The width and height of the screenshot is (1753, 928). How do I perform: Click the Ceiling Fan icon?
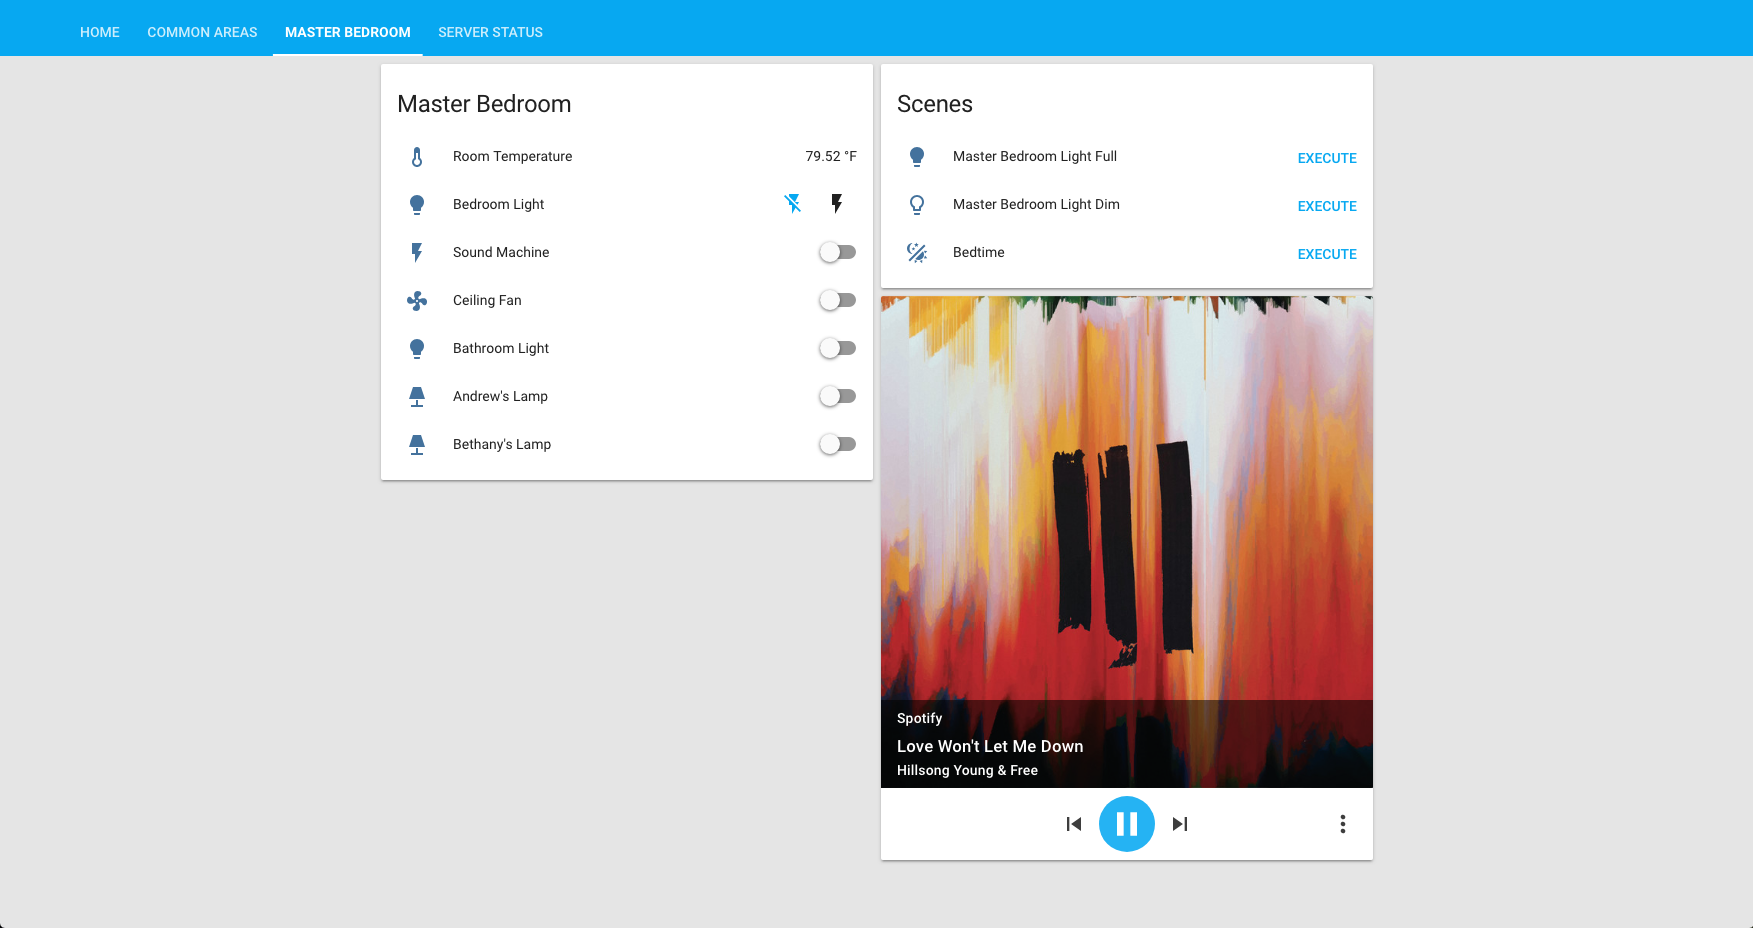pyautogui.click(x=417, y=300)
